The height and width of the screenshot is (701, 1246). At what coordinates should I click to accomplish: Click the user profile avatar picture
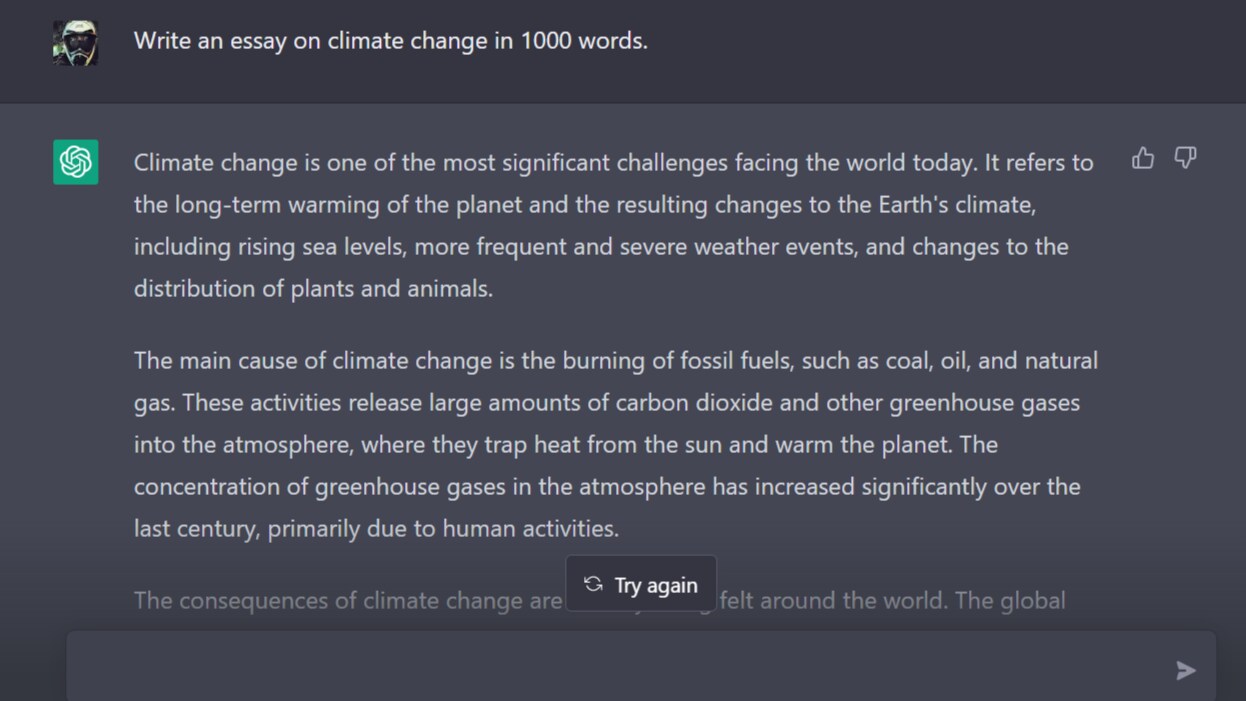76,43
